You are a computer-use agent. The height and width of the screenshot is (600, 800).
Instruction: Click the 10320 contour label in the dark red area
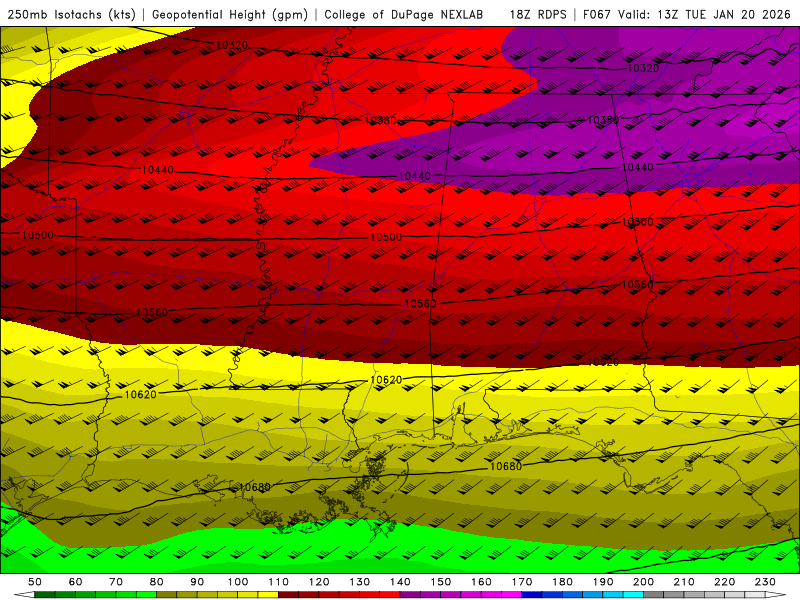232,45
